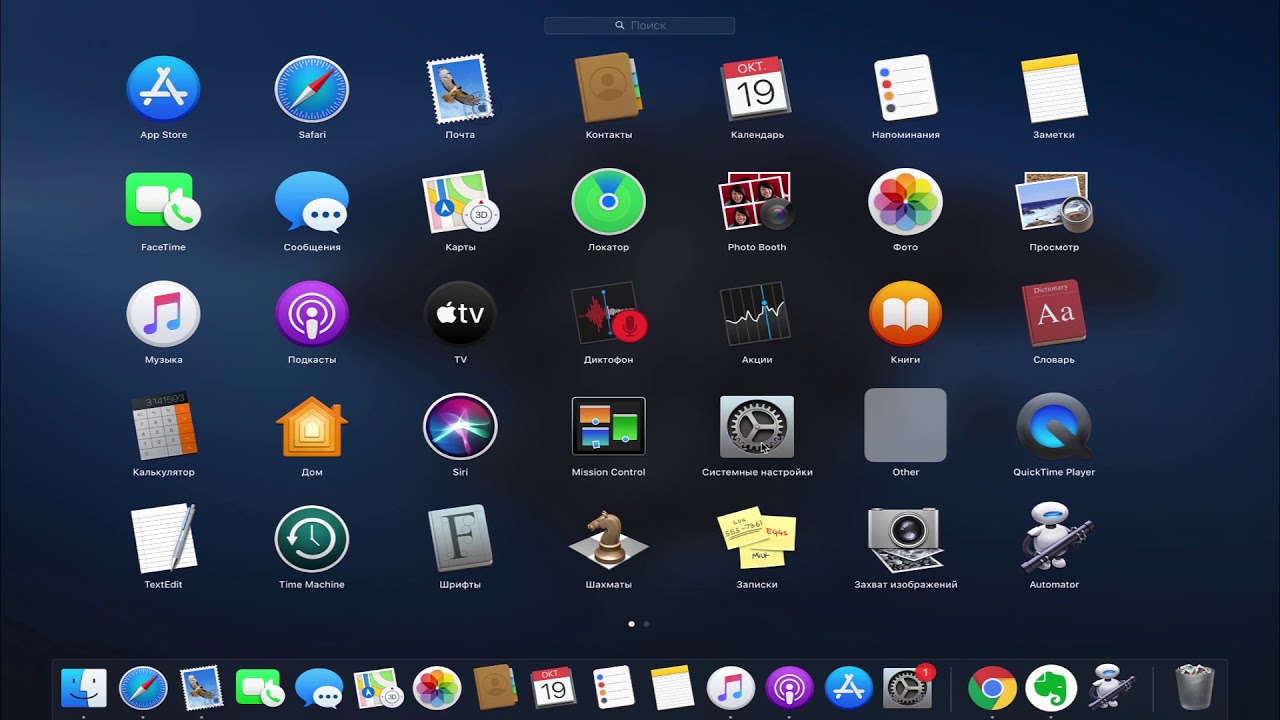Switch to the second Launchpad page dot
1280x720 pixels.
[x=647, y=624]
